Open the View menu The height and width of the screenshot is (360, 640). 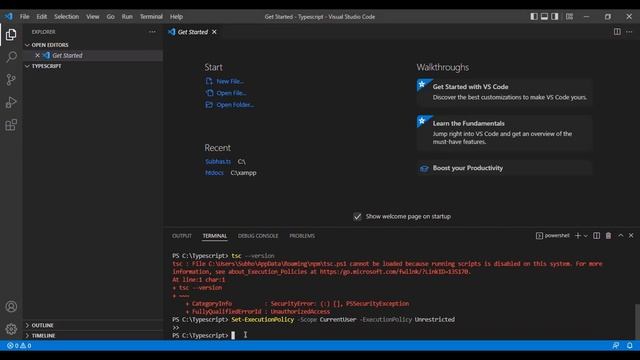tap(93, 17)
